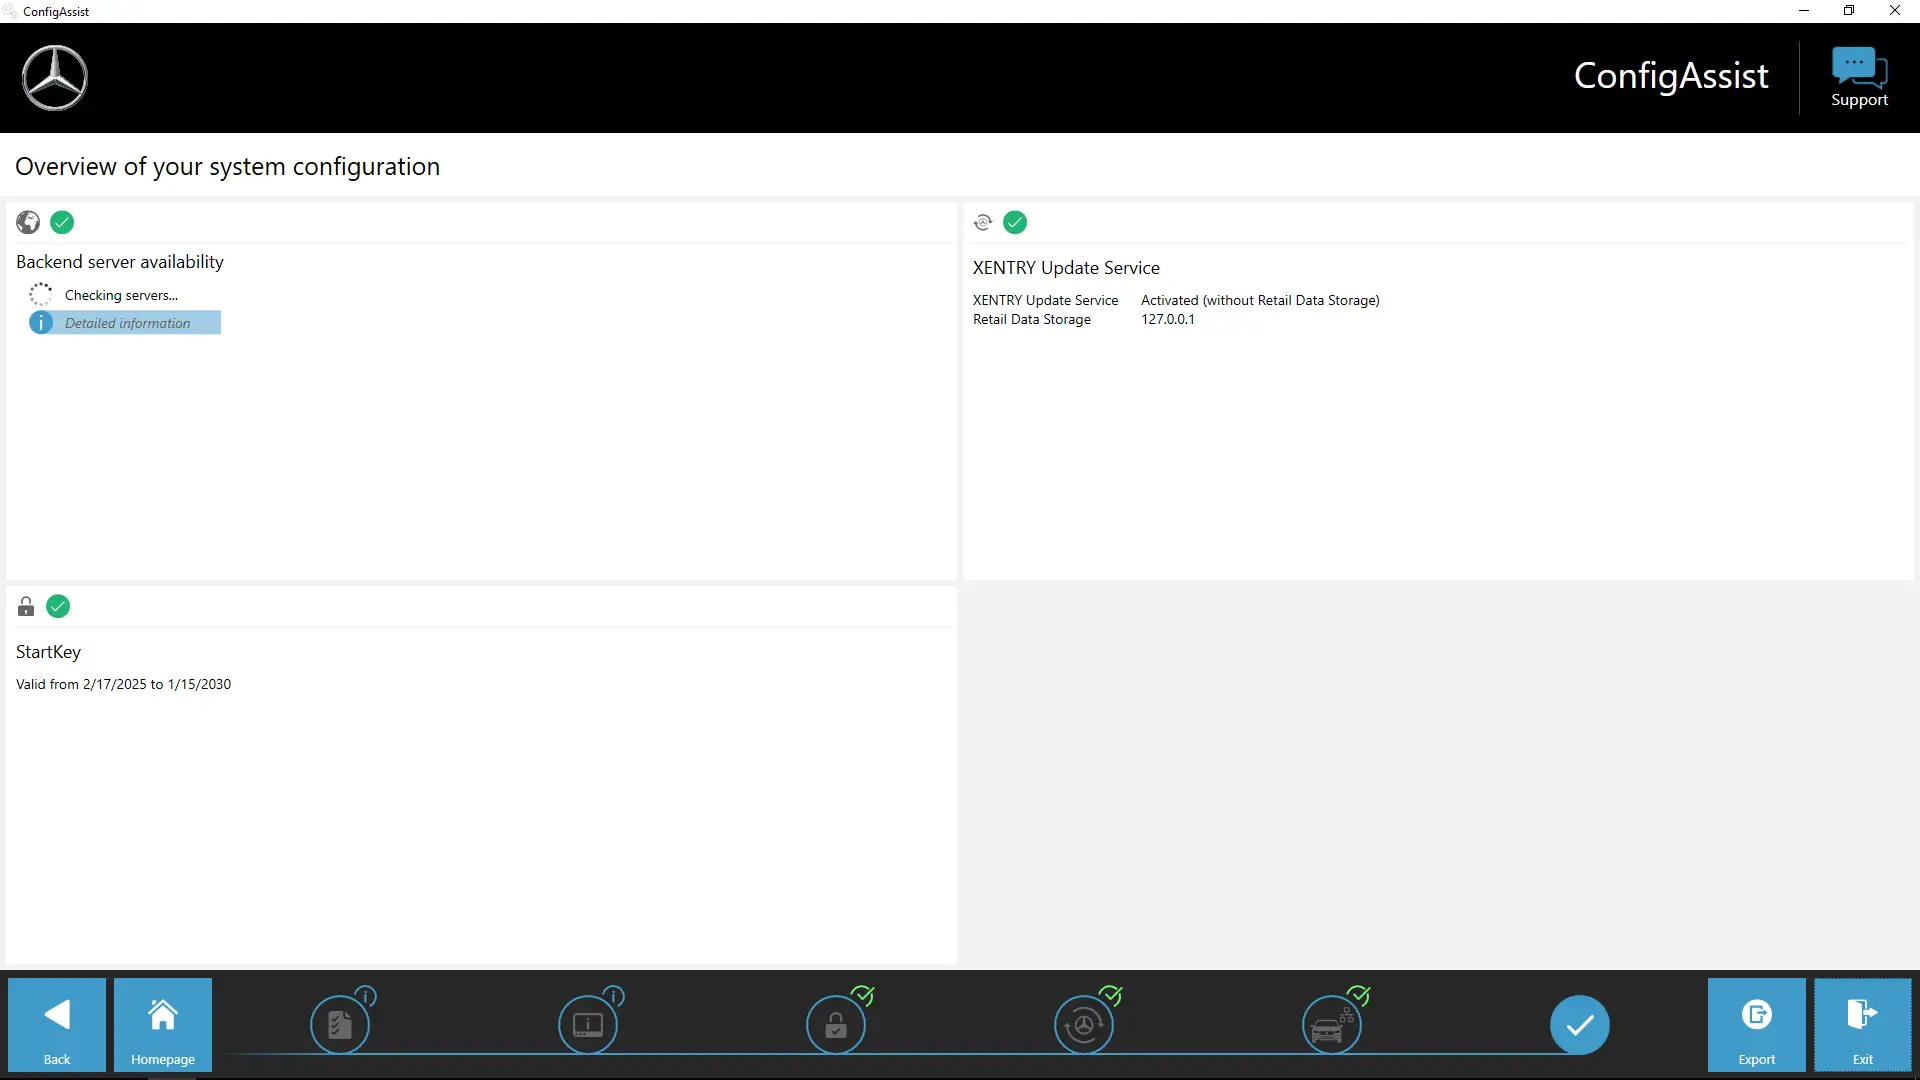The image size is (1920, 1080).
Task: Open the system information monitor step
Action: pyautogui.click(x=588, y=1025)
